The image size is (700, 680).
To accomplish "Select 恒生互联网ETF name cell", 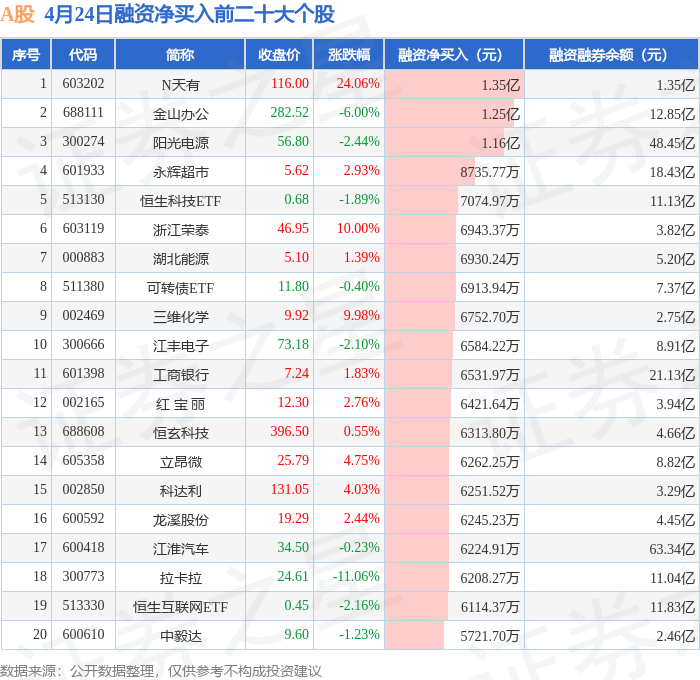I will 180,607.
